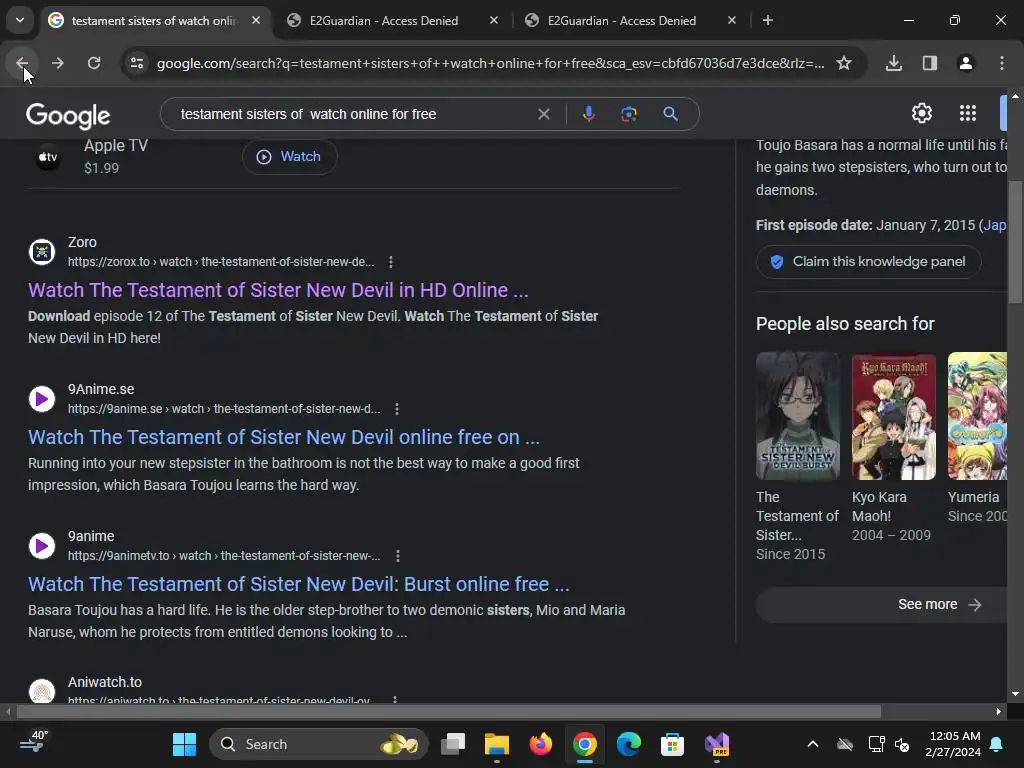The height and width of the screenshot is (768, 1024).
Task: Open more options for the 9animetv.to result
Action: (398, 556)
